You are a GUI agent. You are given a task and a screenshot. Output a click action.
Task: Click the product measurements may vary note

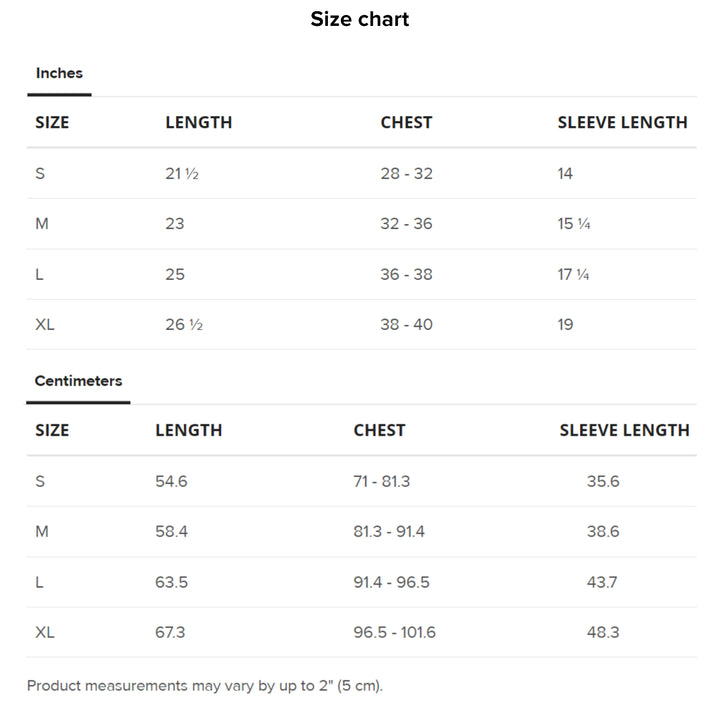pos(205,686)
